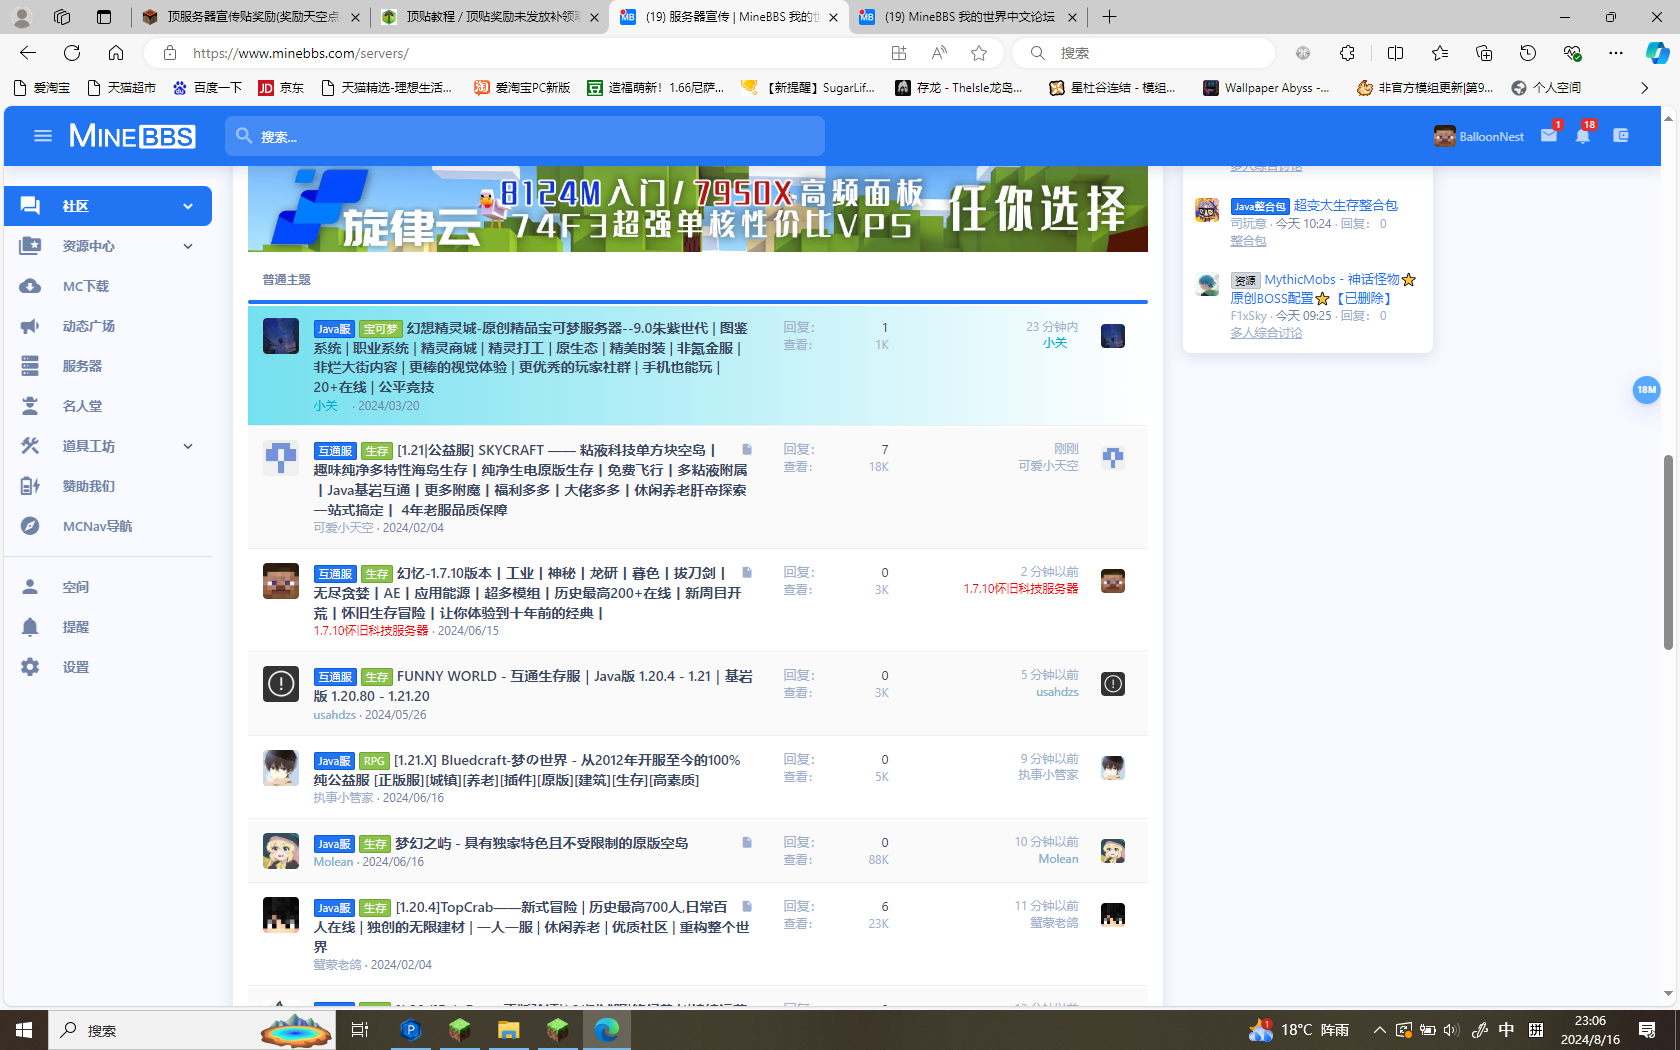Click the browser refresh button
Viewport: 1680px width, 1050px height.
[x=72, y=53]
